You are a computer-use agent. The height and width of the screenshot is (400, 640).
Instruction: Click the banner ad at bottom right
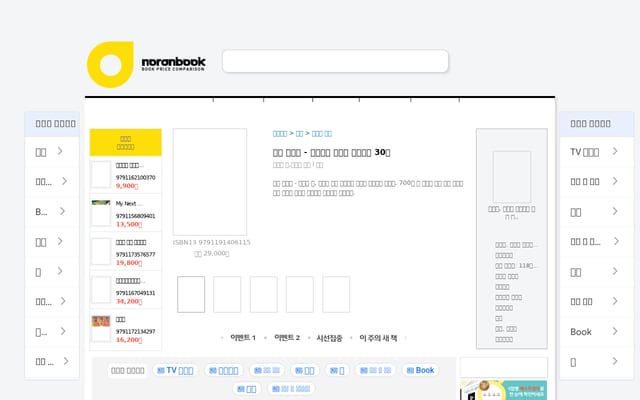point(503,390)
